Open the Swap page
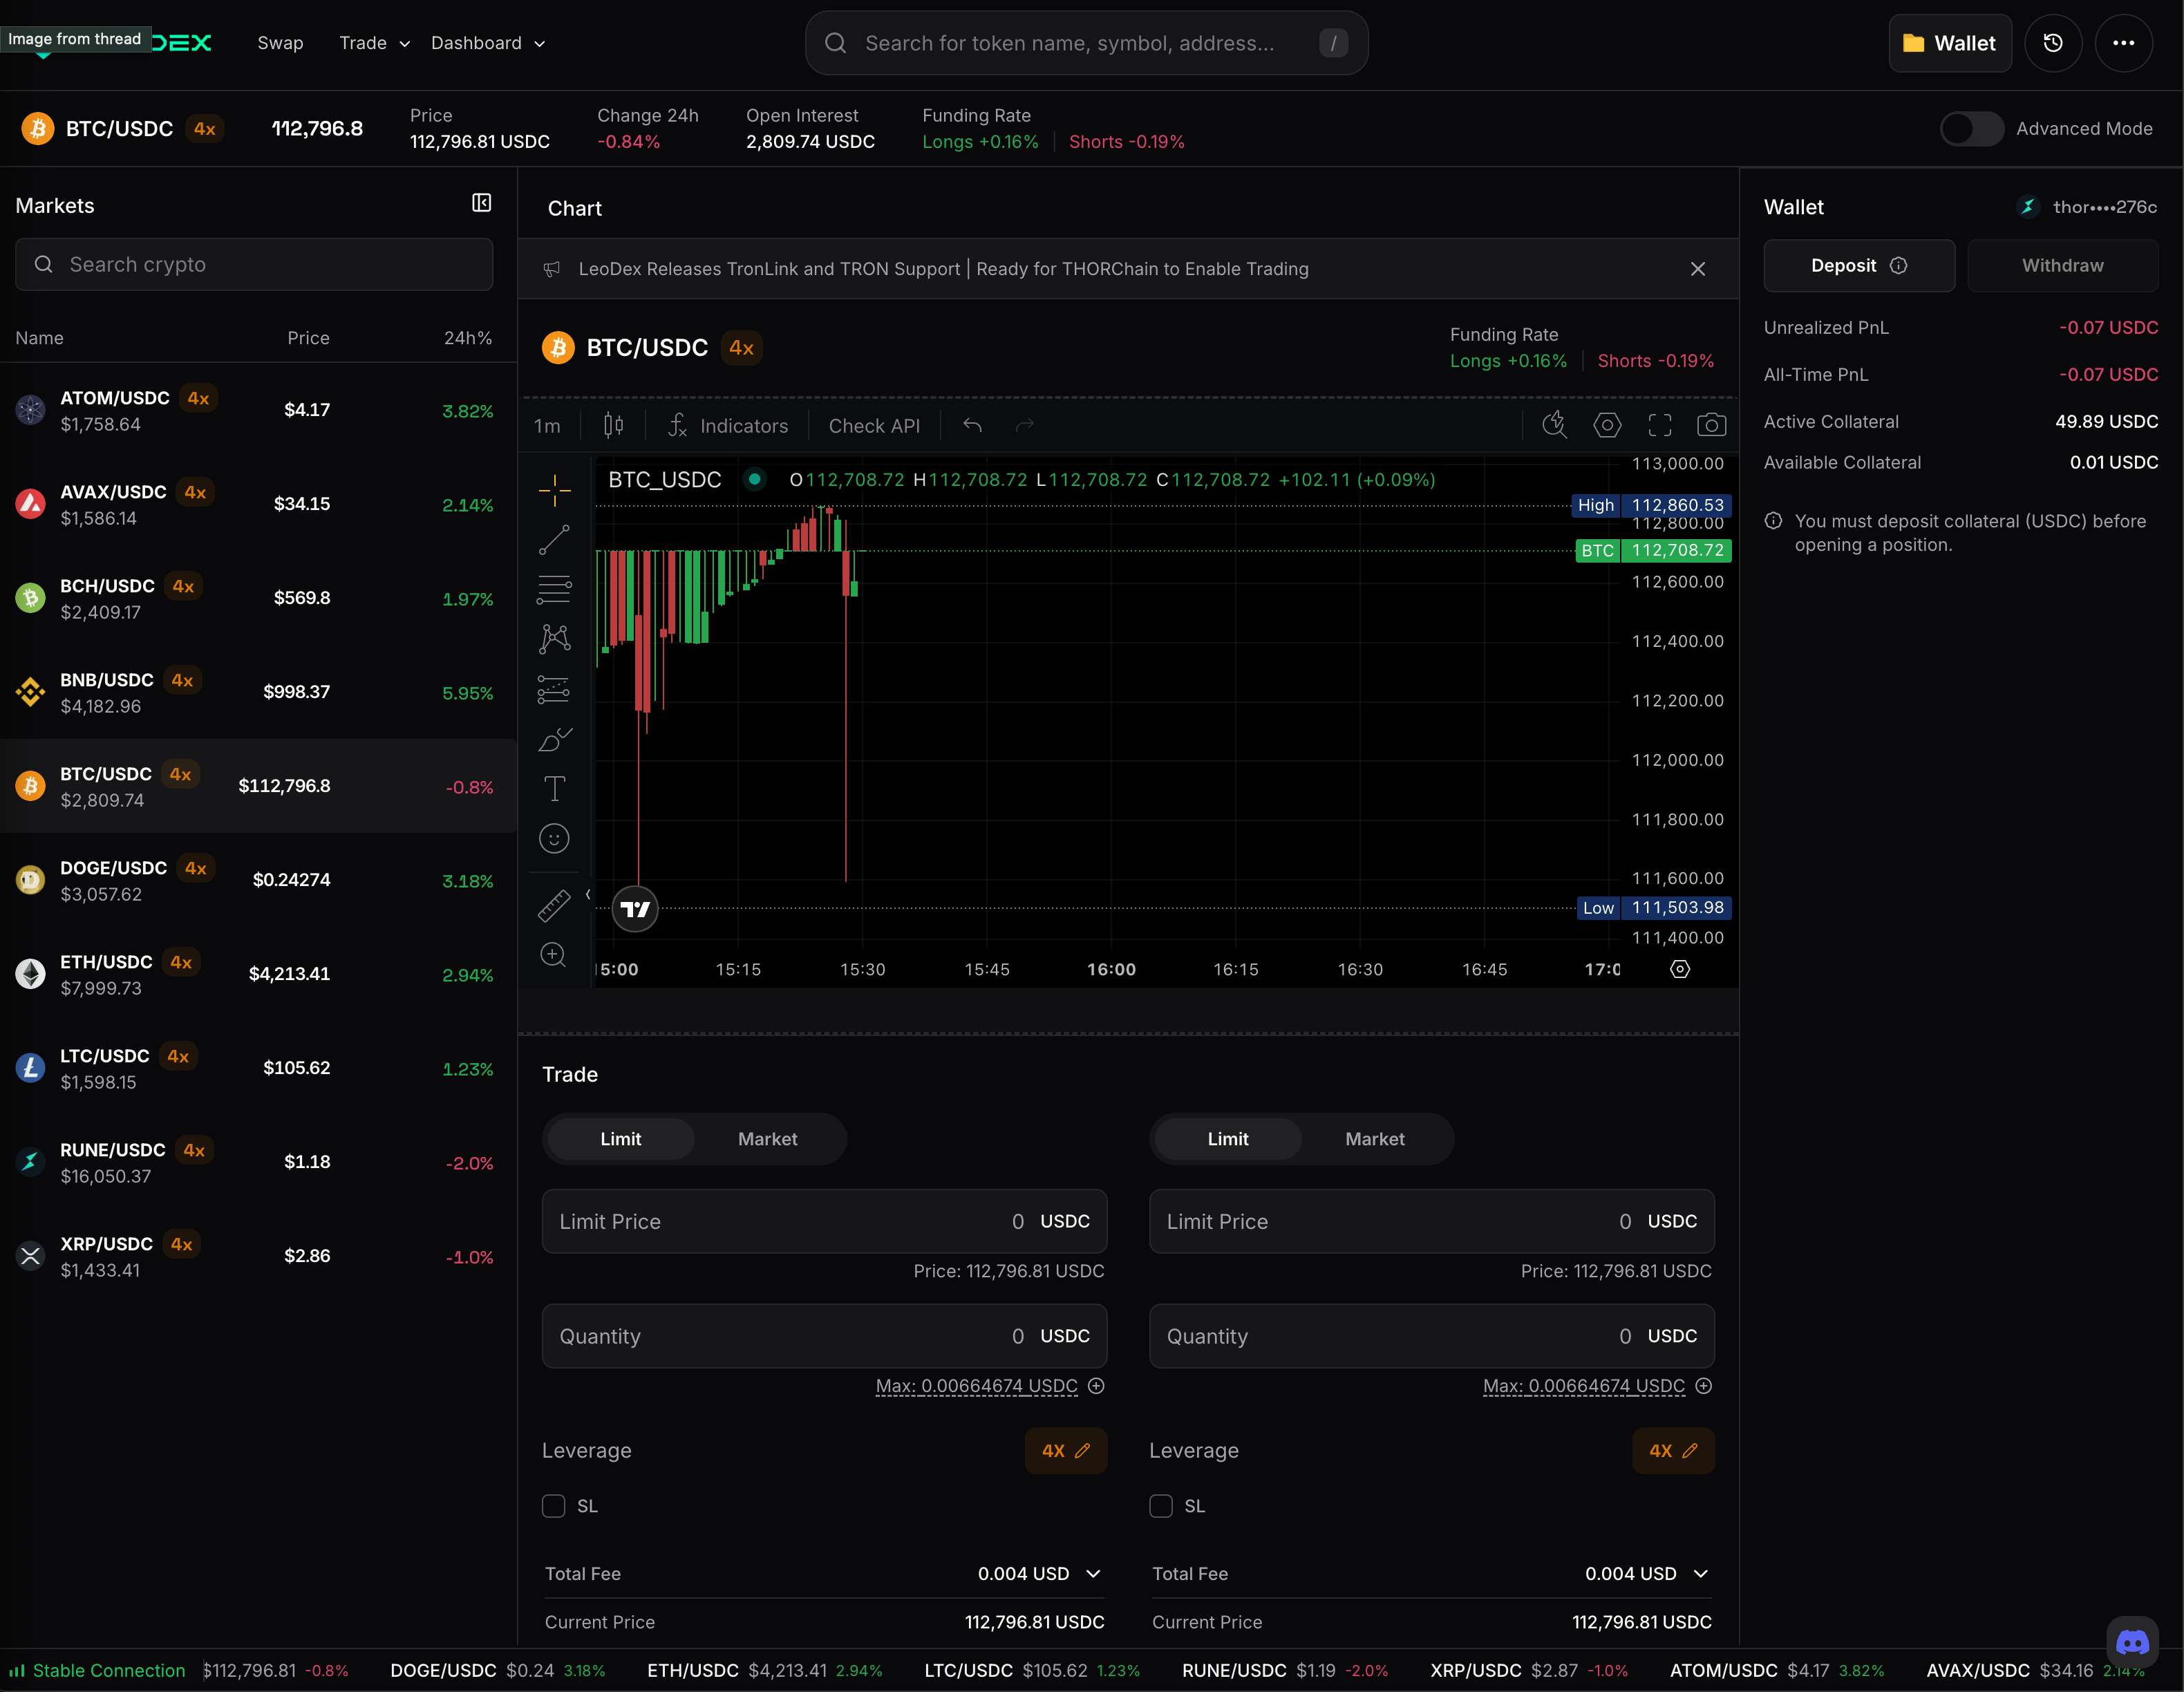The height and width of the screenshot is (1692, 2184). tap(280, 43)
